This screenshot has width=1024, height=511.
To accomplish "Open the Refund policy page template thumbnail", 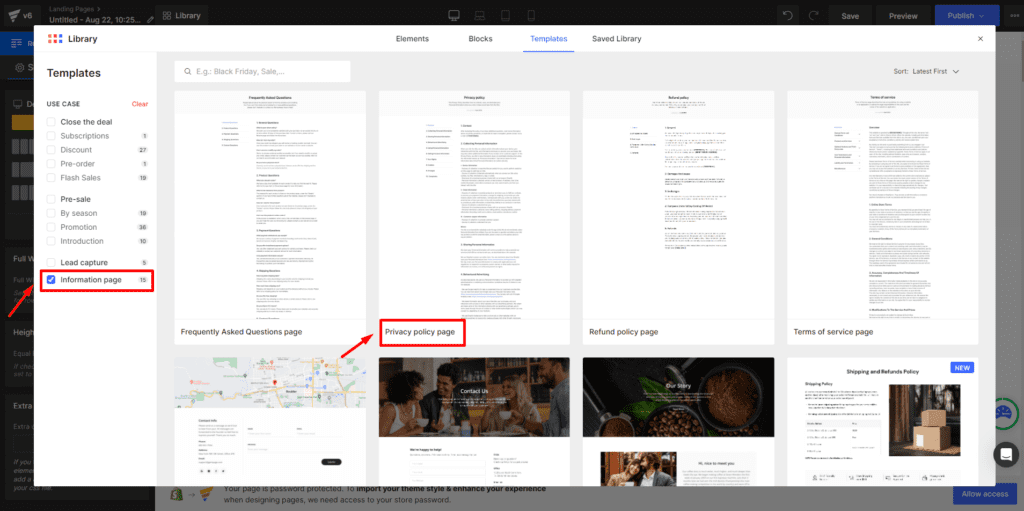I will (679, 205).
